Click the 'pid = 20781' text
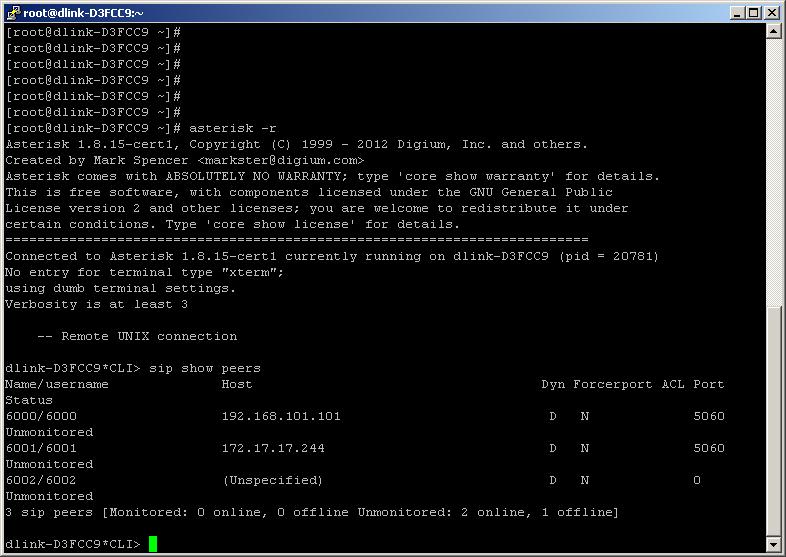 [609, 256]
